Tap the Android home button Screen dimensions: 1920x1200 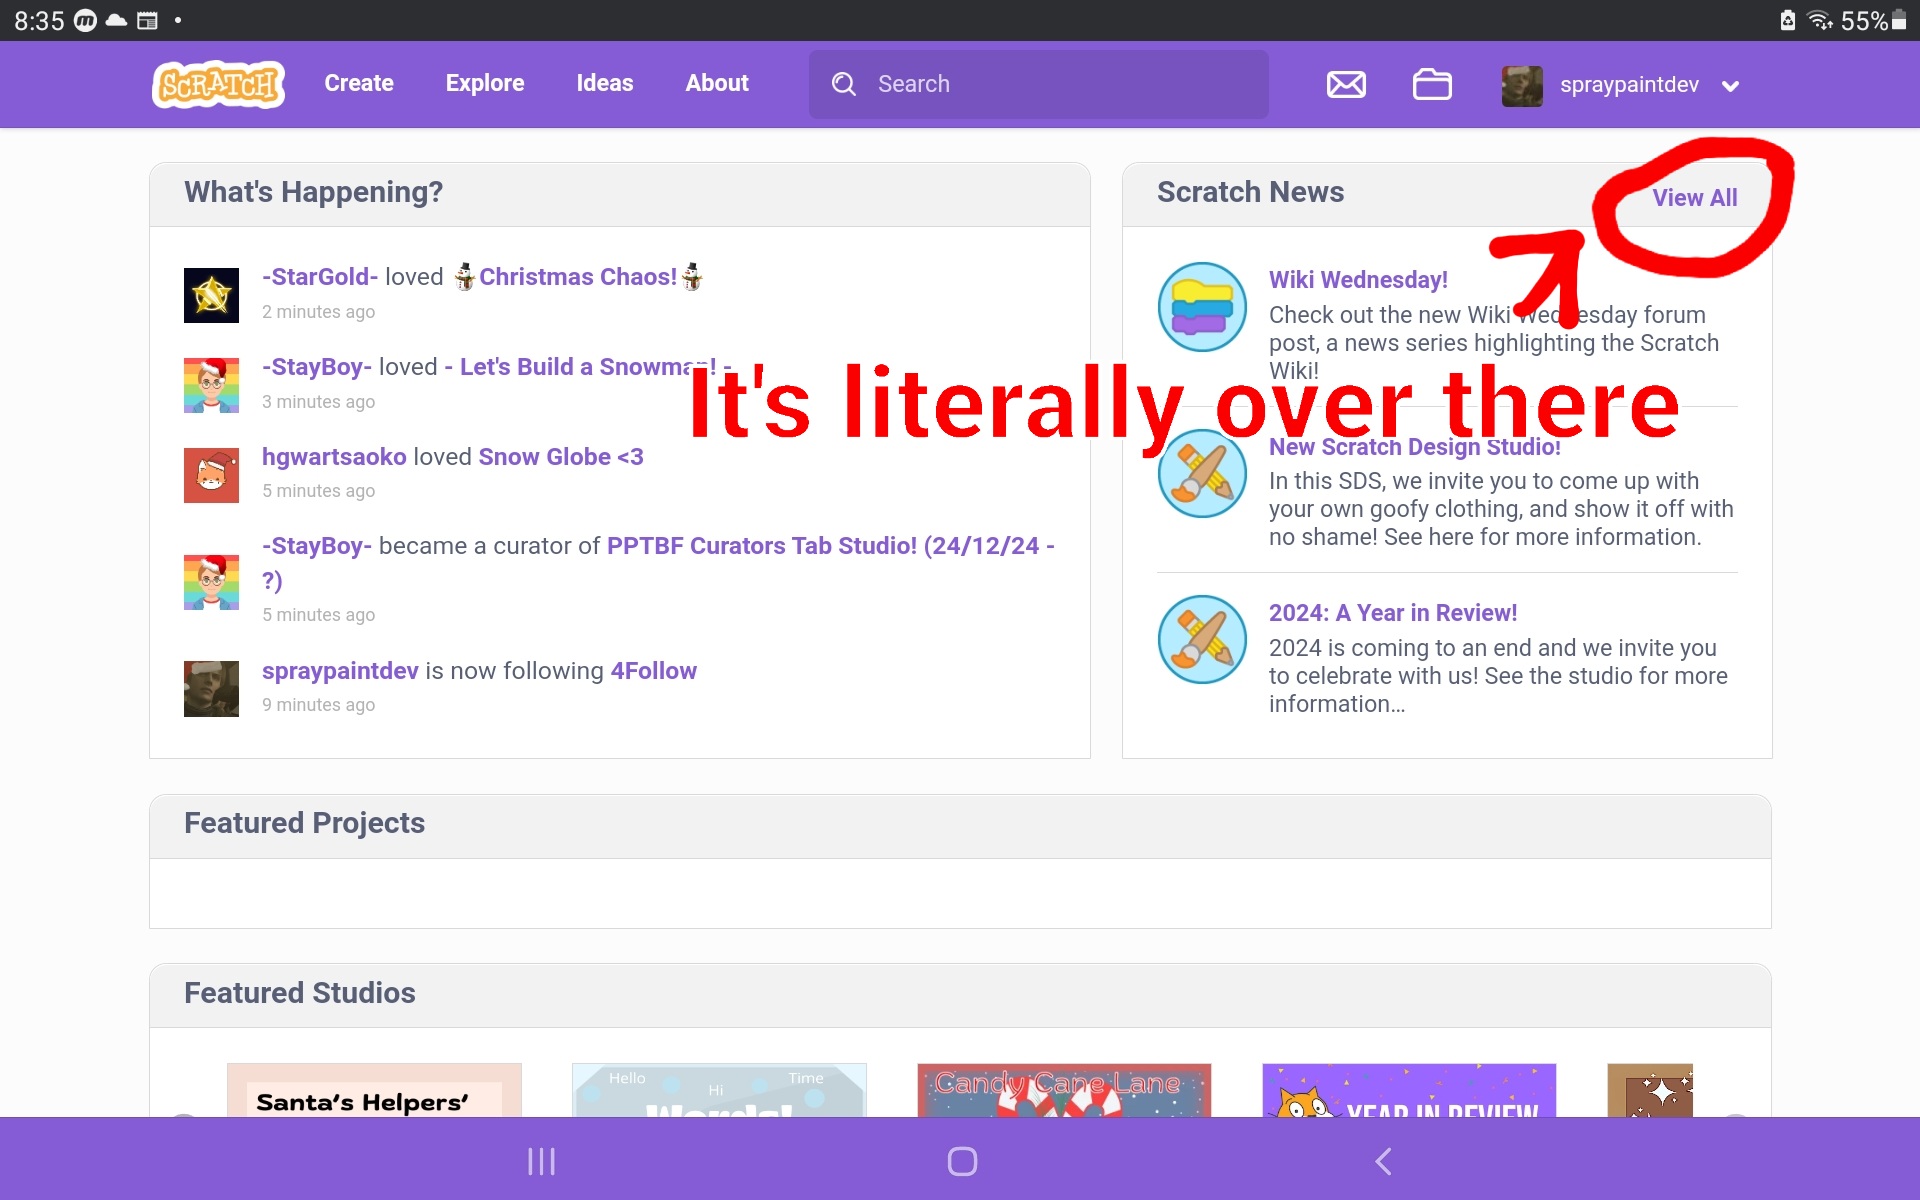[961, 1161]
